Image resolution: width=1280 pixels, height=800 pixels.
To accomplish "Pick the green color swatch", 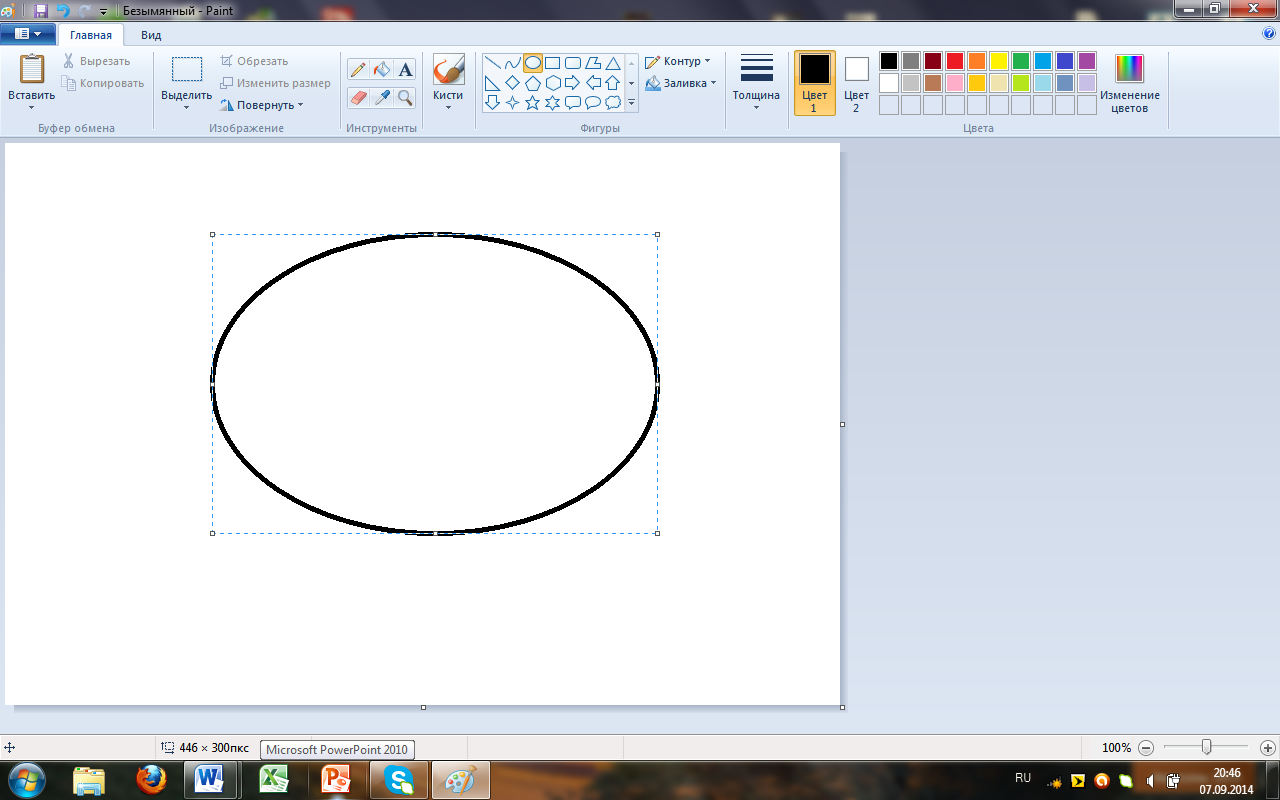I will pyautogui.click(x=1021, y=61).
